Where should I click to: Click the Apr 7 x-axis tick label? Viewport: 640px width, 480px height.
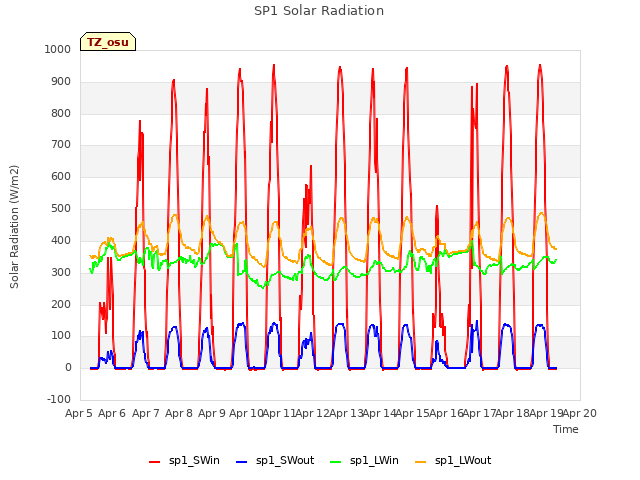pos(146,413)
